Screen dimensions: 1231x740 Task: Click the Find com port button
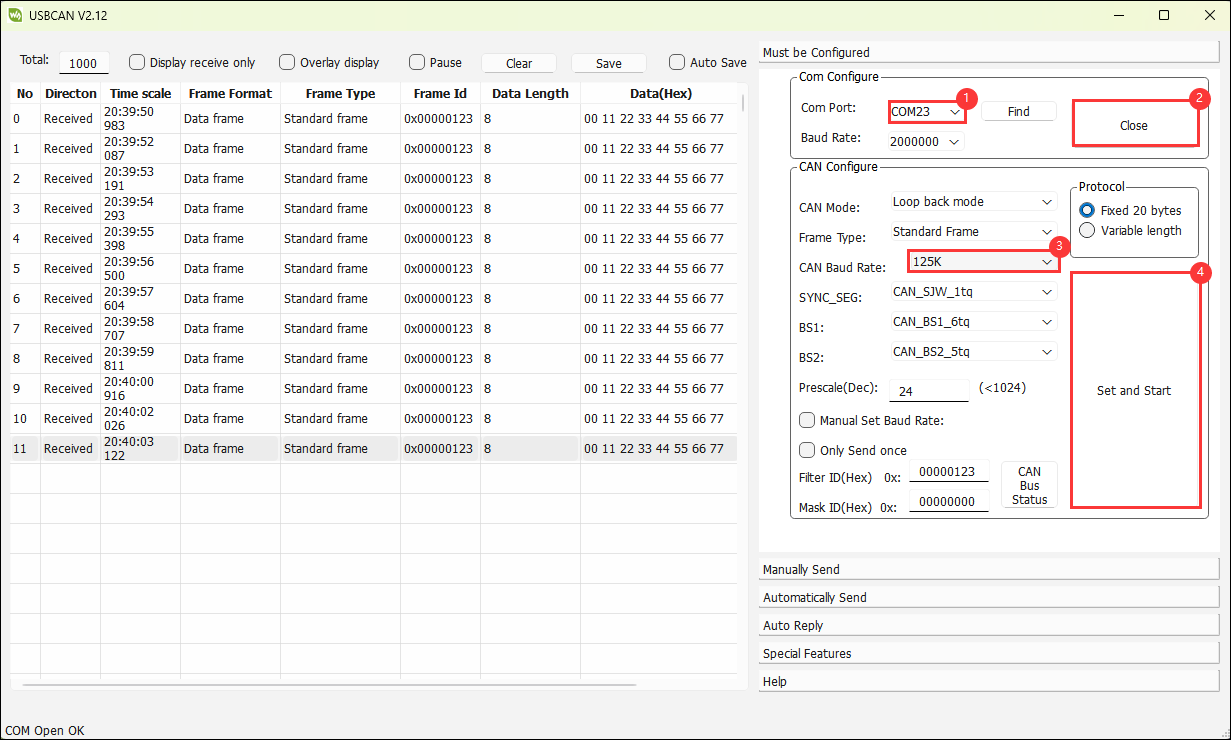click(1018, 111)
